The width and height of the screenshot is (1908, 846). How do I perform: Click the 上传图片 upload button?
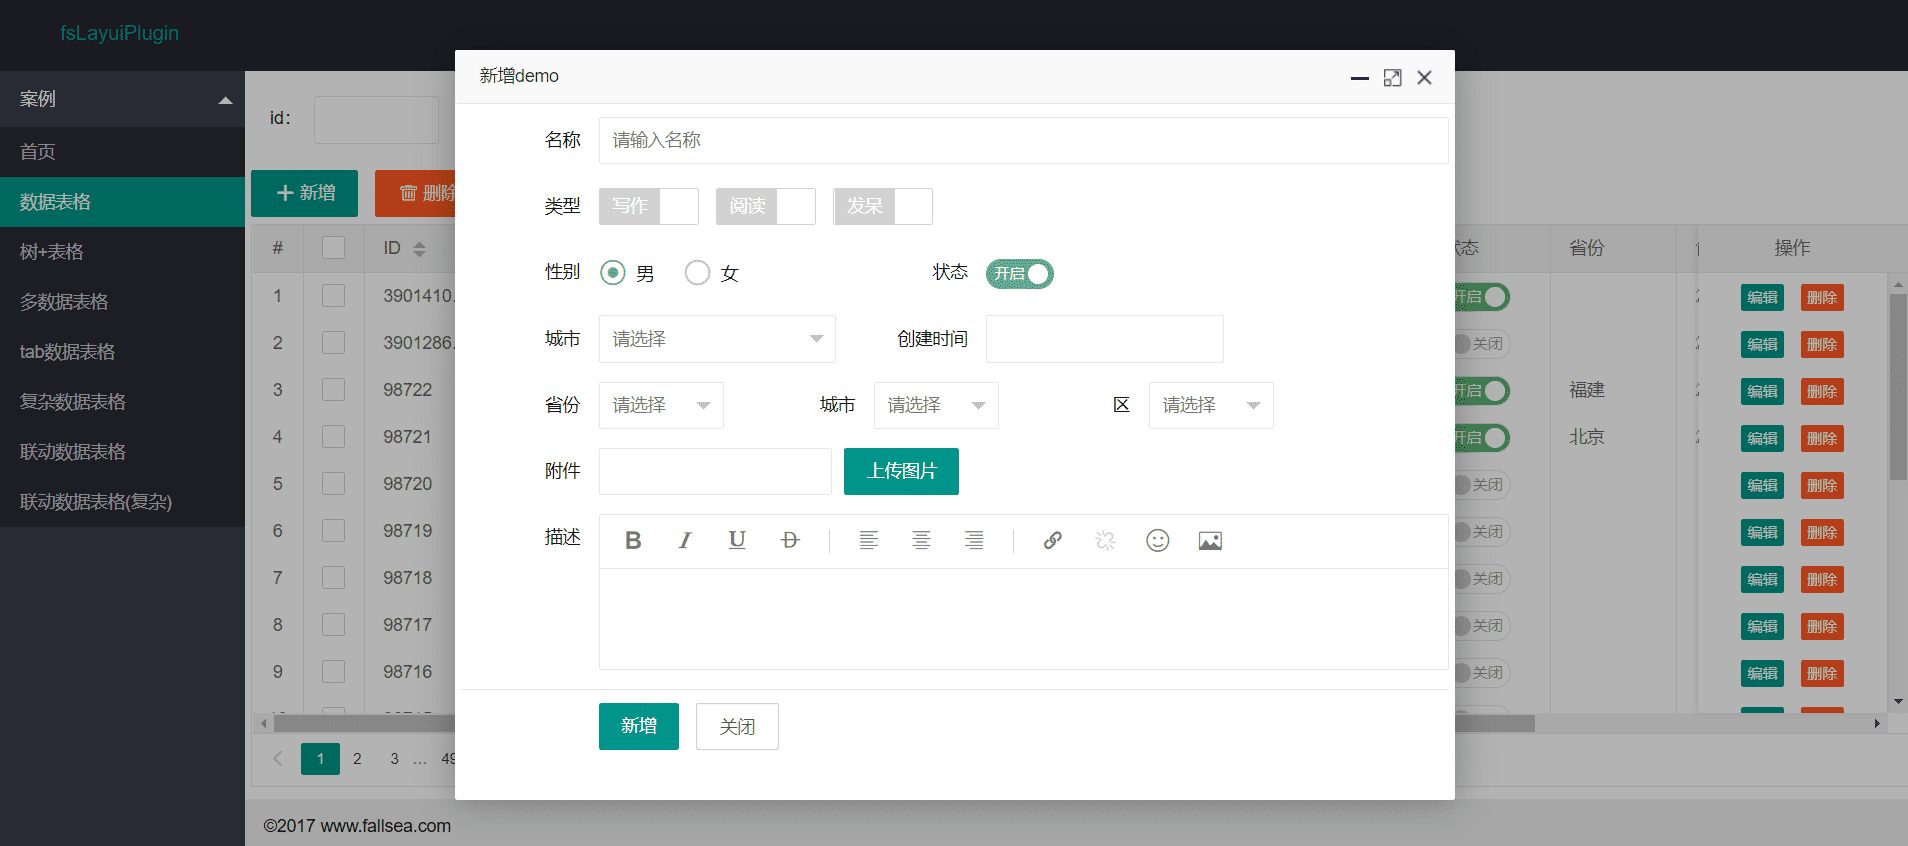click(901, 471)
